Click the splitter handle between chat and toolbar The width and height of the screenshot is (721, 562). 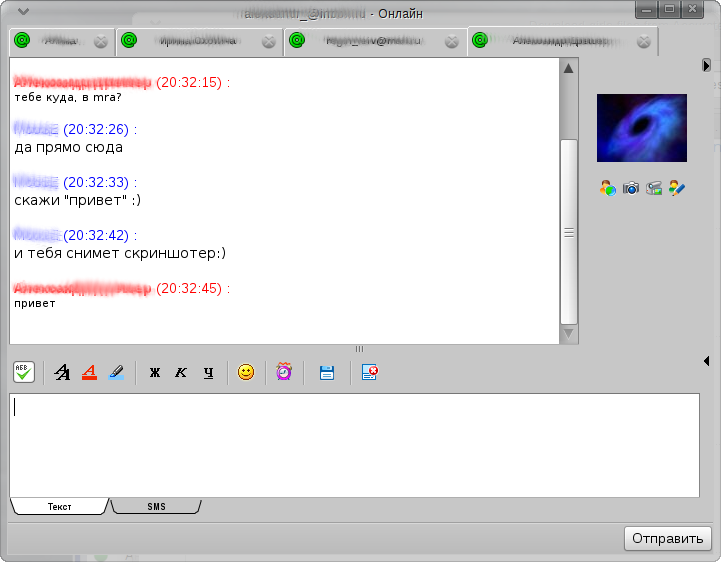coord(359,349)
